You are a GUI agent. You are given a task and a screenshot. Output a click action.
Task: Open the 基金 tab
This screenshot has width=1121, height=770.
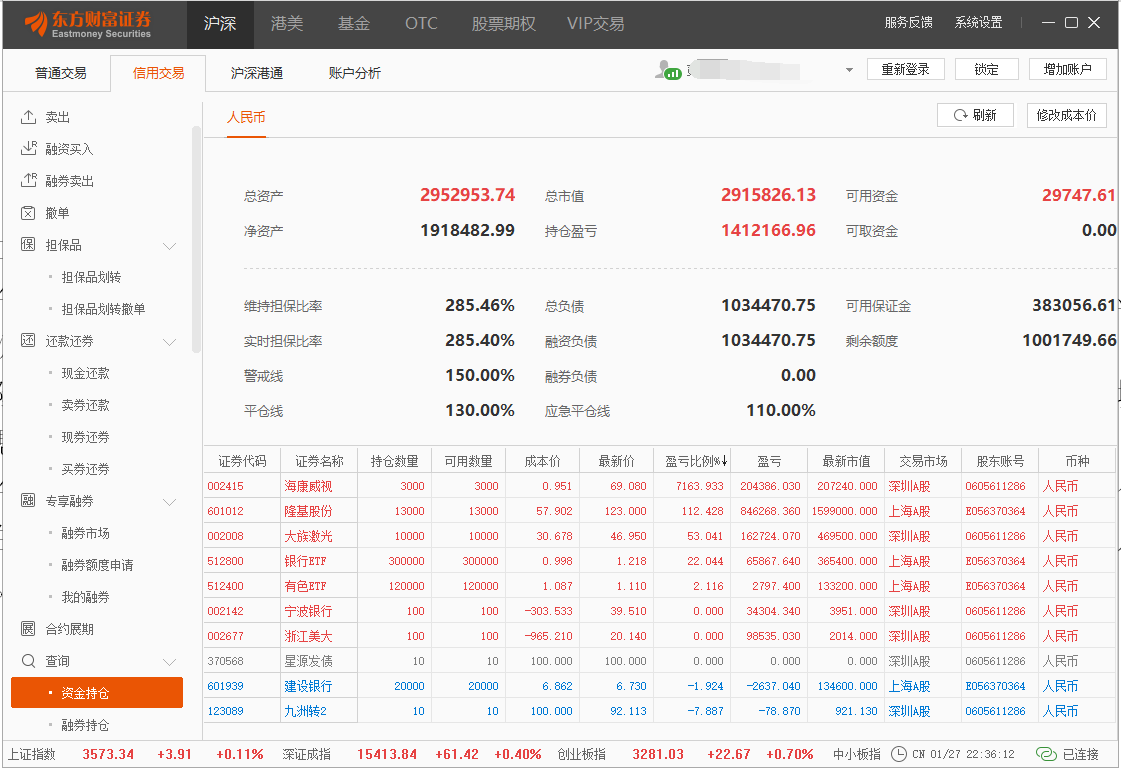354,24
